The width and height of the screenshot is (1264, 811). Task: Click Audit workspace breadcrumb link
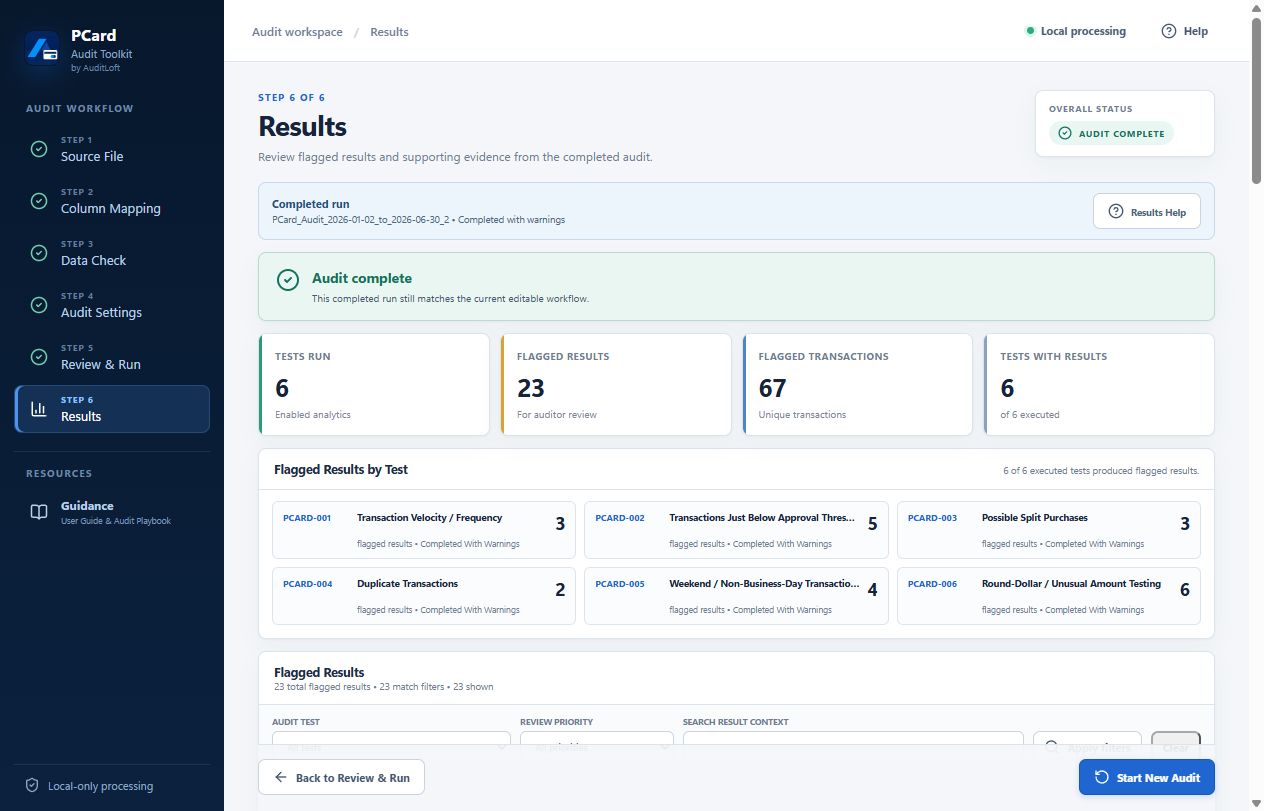click(x=297, y=32)
